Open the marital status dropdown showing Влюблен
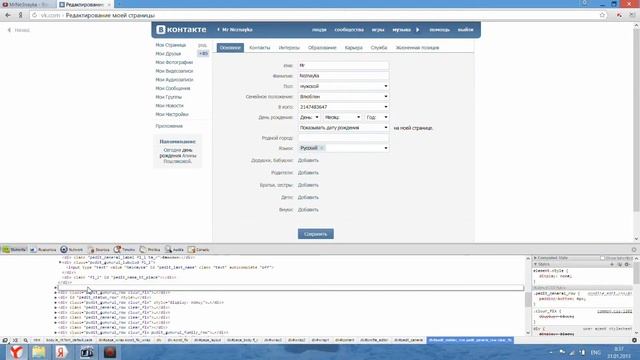The image size is (640, 360). tap(343, 96)
